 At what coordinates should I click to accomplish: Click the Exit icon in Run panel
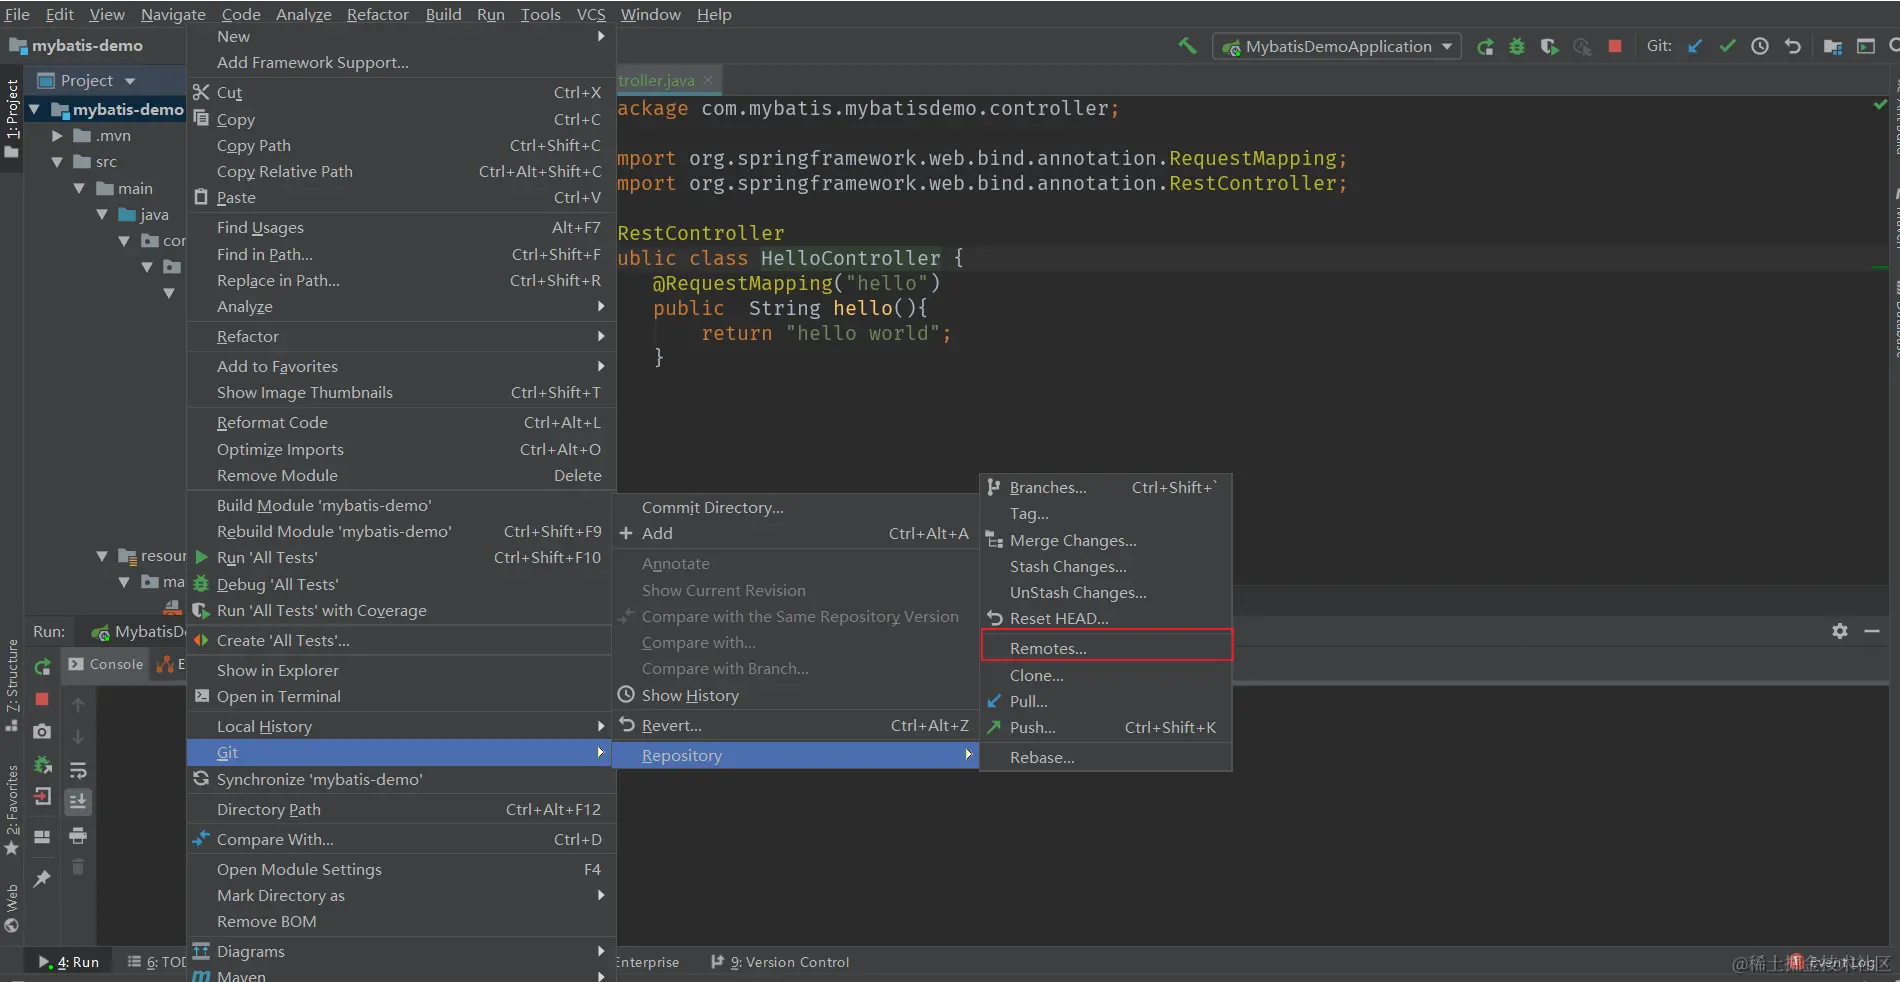tap(42, 797)
